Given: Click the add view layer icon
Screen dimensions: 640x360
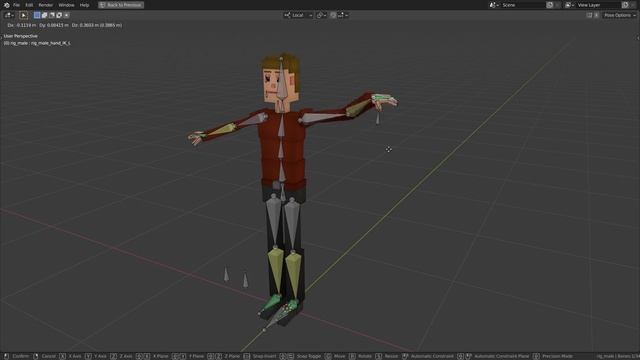Looking at the screenshot, I should [x=625, y=5].
